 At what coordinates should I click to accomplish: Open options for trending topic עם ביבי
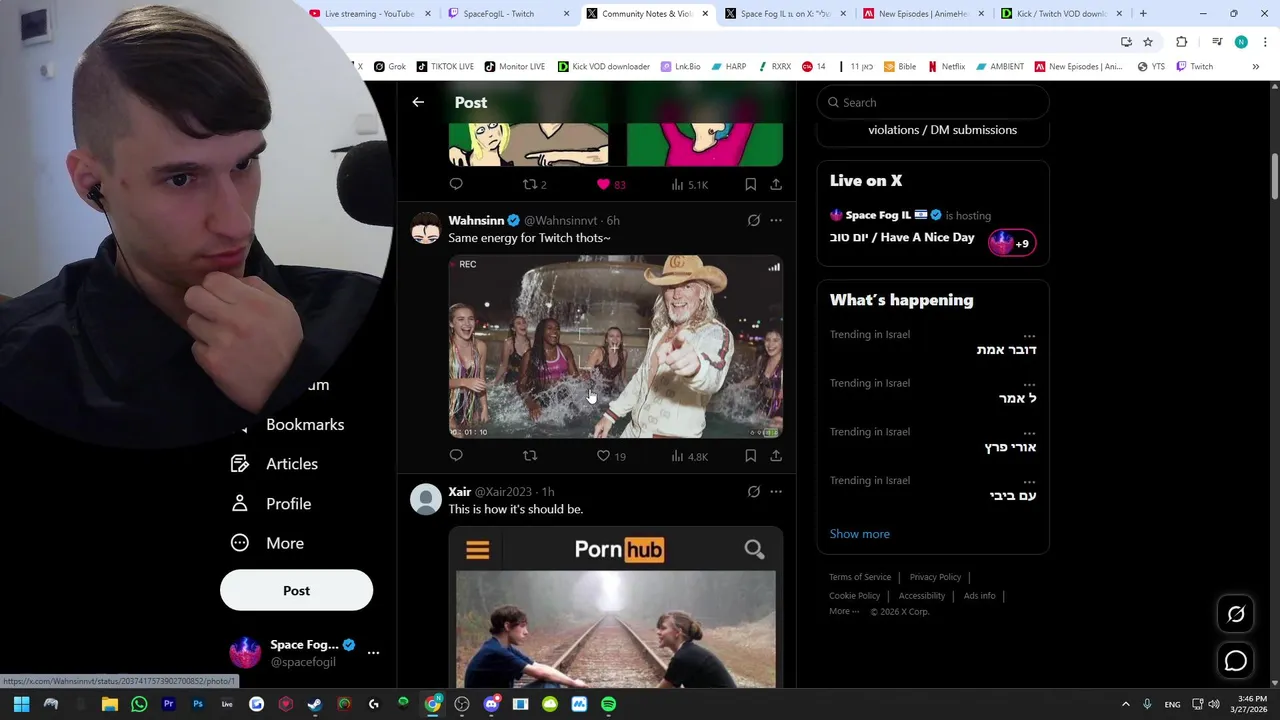[1029, 481]
